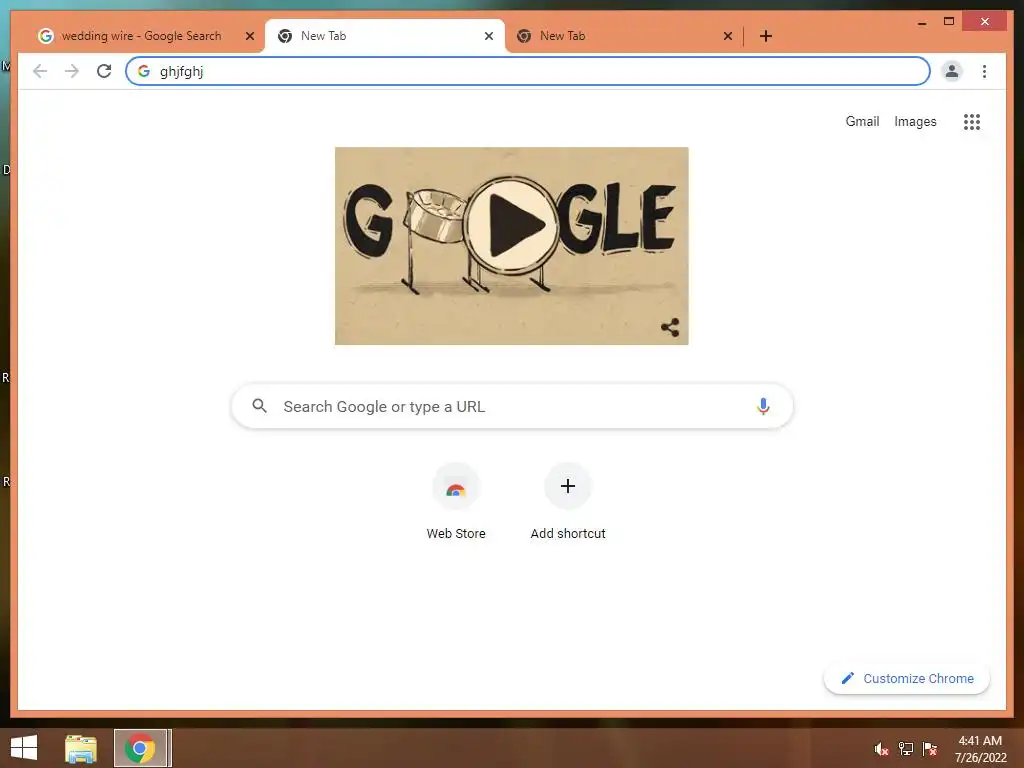This screenshot has height=768, width=1024.
Task: Start voice search with the microphone
Action: tap(763, 406)
